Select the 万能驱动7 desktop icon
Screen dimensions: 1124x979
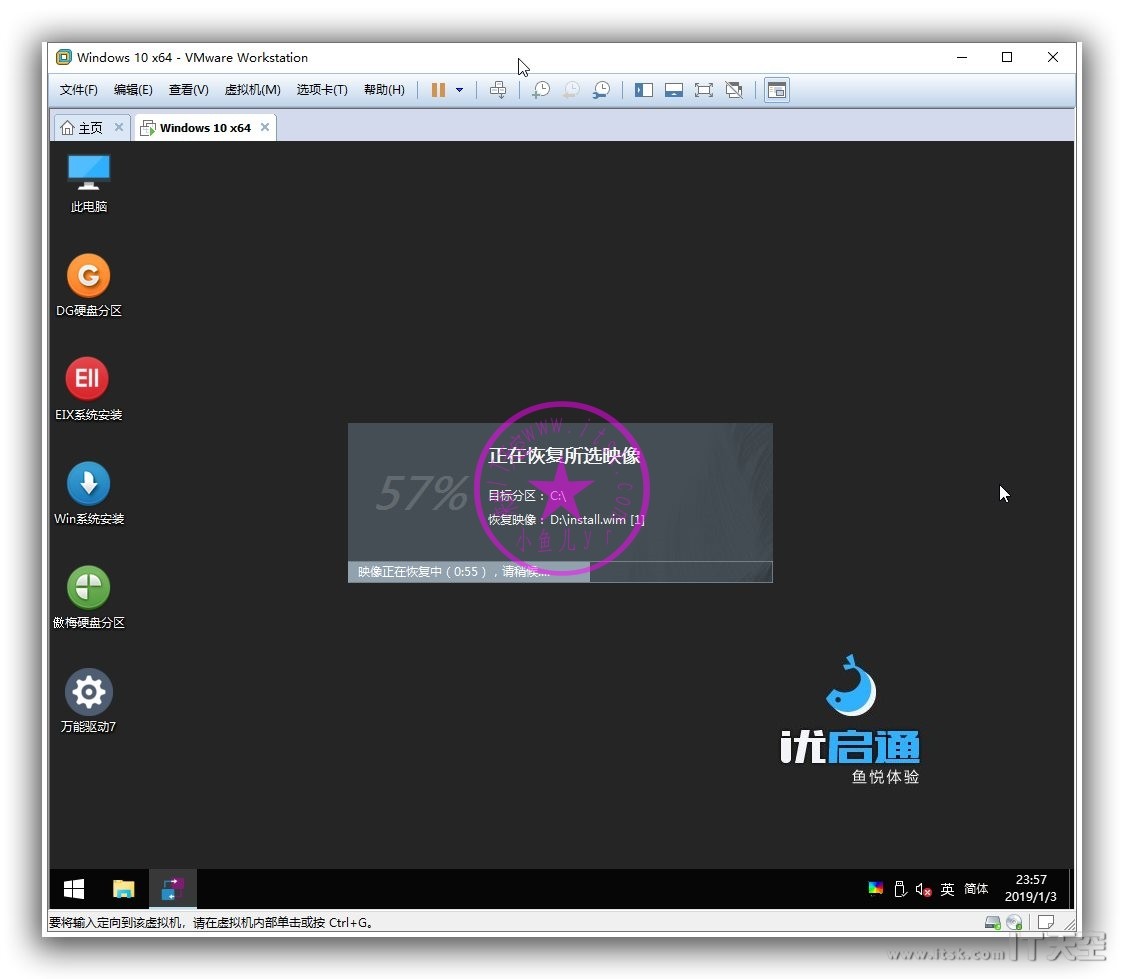[88, 701]
